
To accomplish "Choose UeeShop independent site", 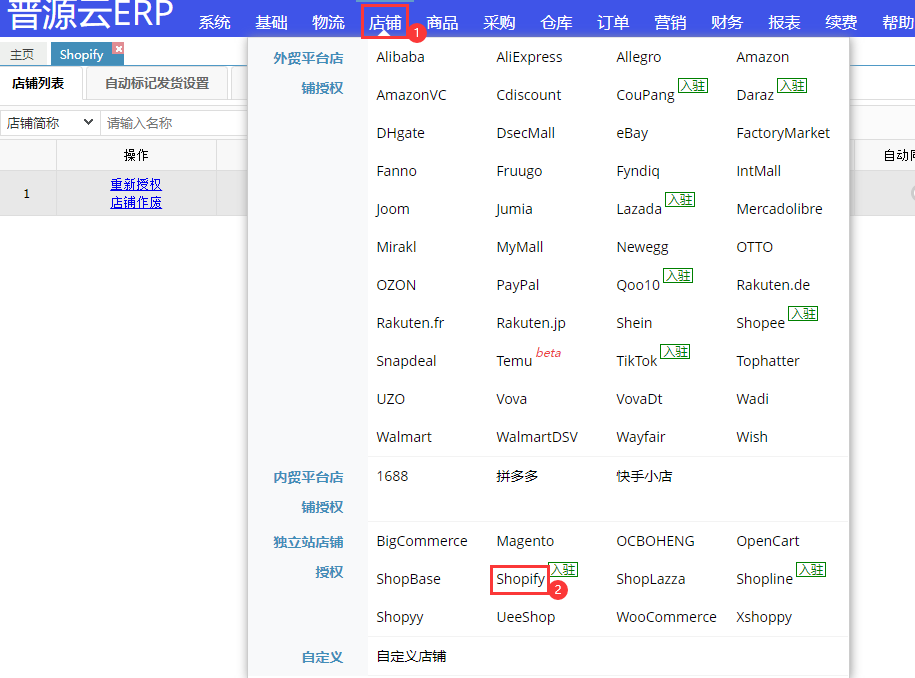I will click(x=526, y=617).
